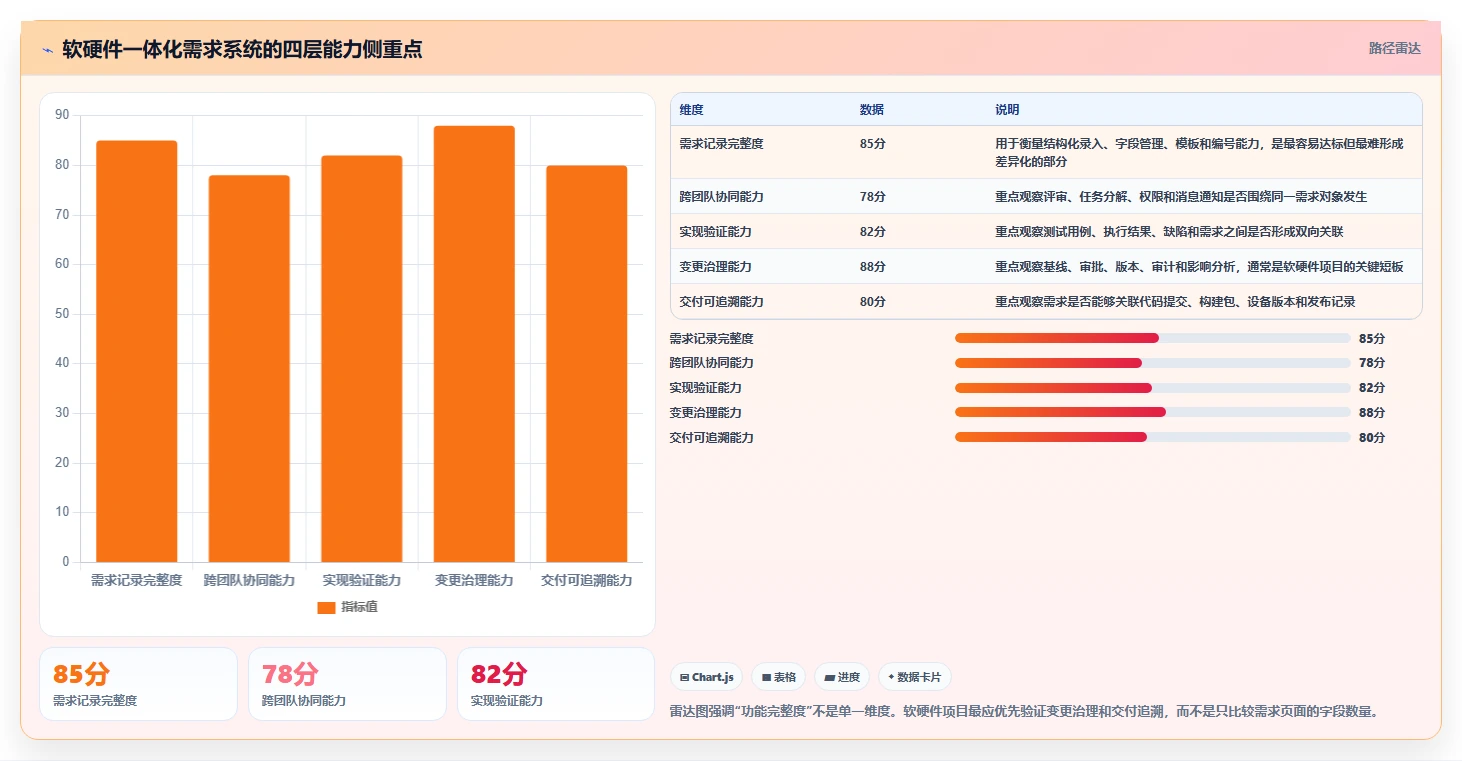
Task: Click the 交付可追溯能力 bar in the chart
Action: 586,364
